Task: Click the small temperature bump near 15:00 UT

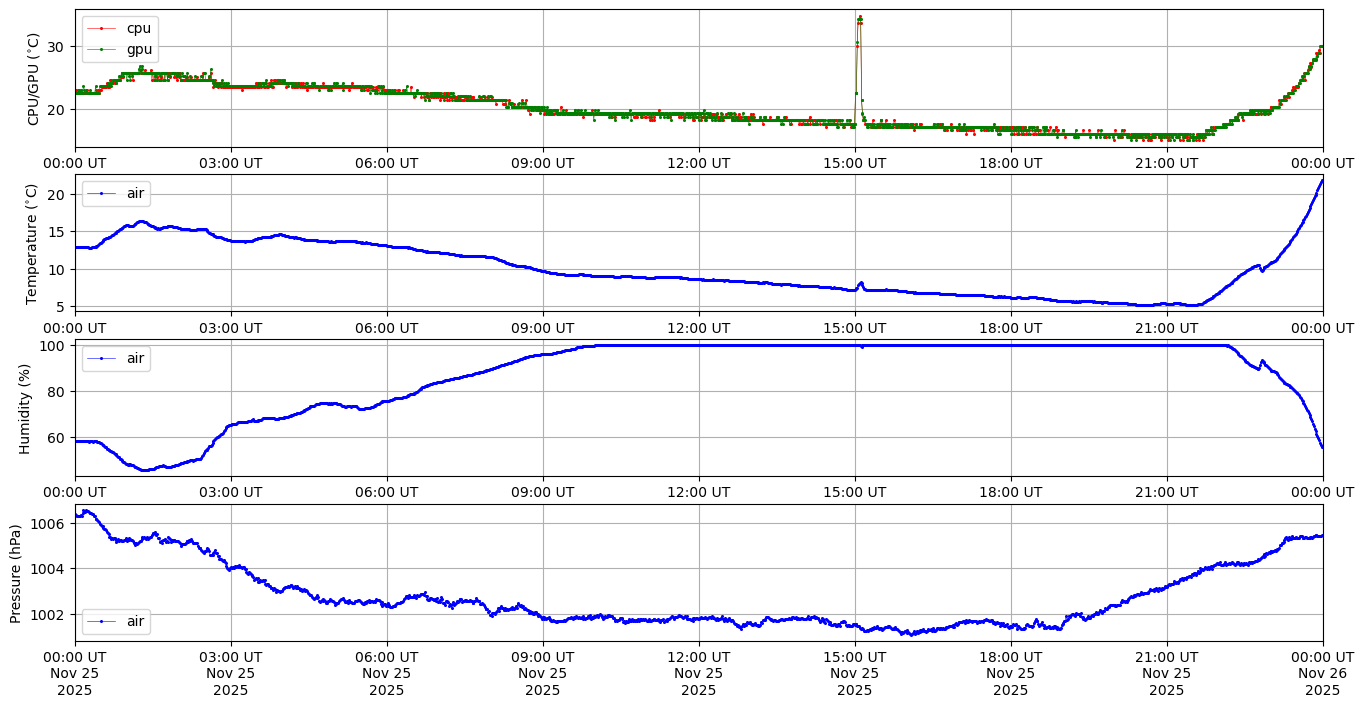Action: 861,283
